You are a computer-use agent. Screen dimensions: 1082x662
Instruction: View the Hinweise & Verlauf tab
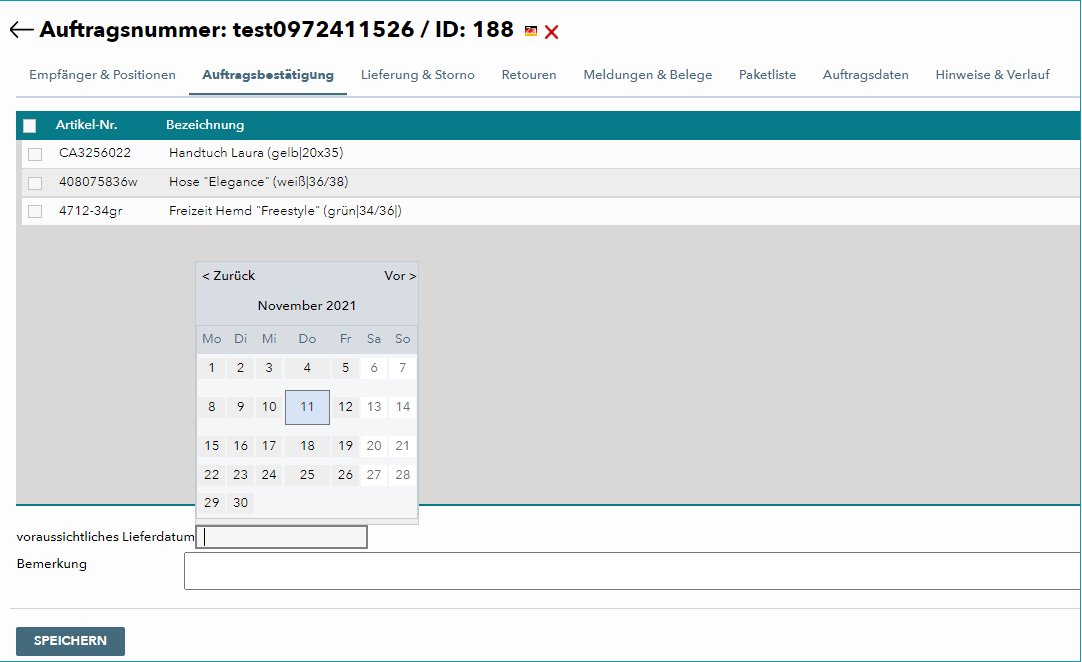(992, 75)
